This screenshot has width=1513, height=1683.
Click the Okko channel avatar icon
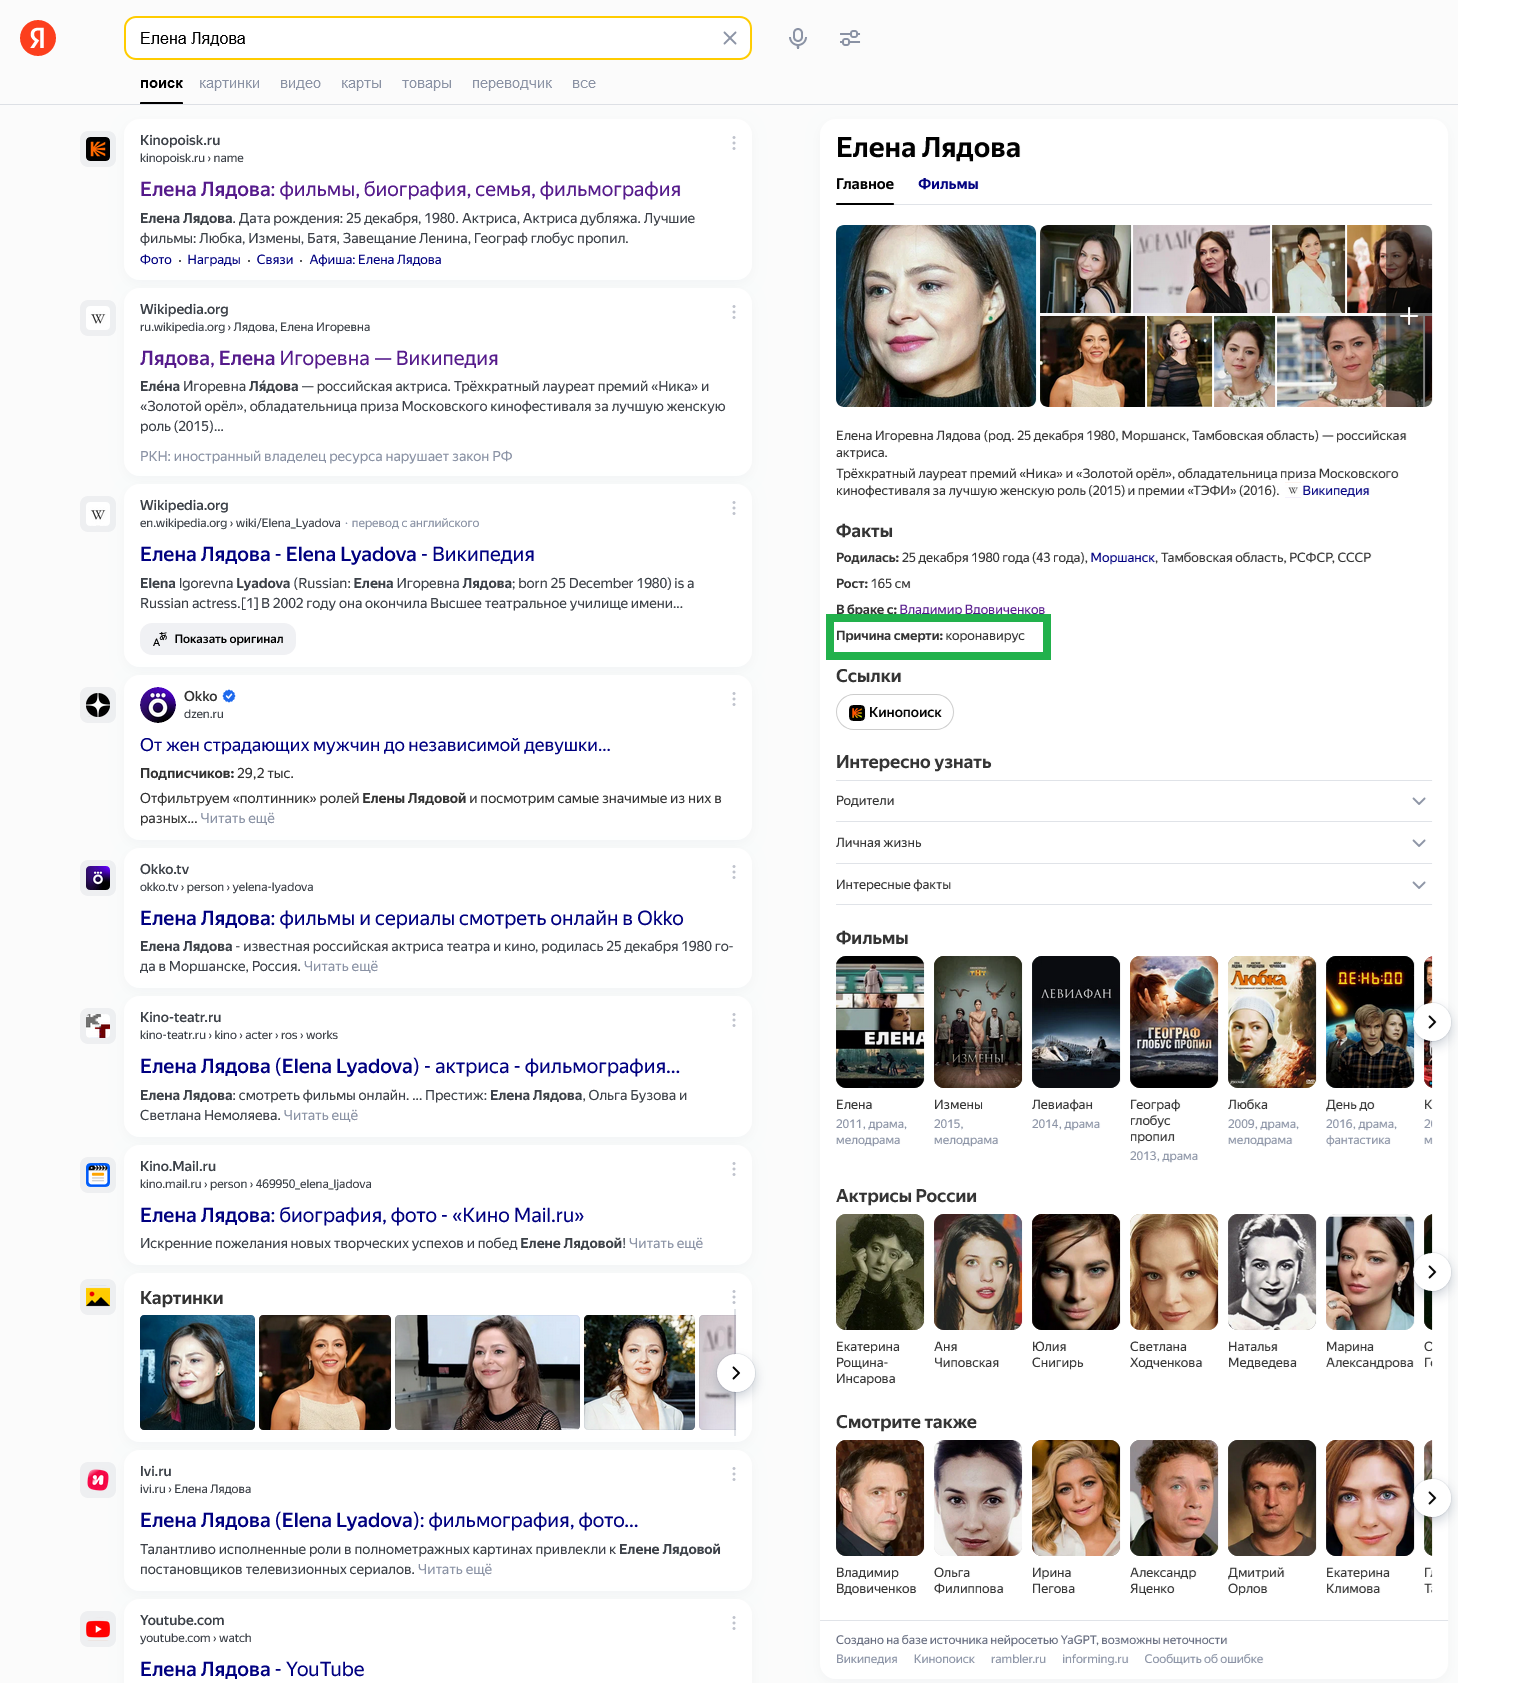[x=158, y=705]
